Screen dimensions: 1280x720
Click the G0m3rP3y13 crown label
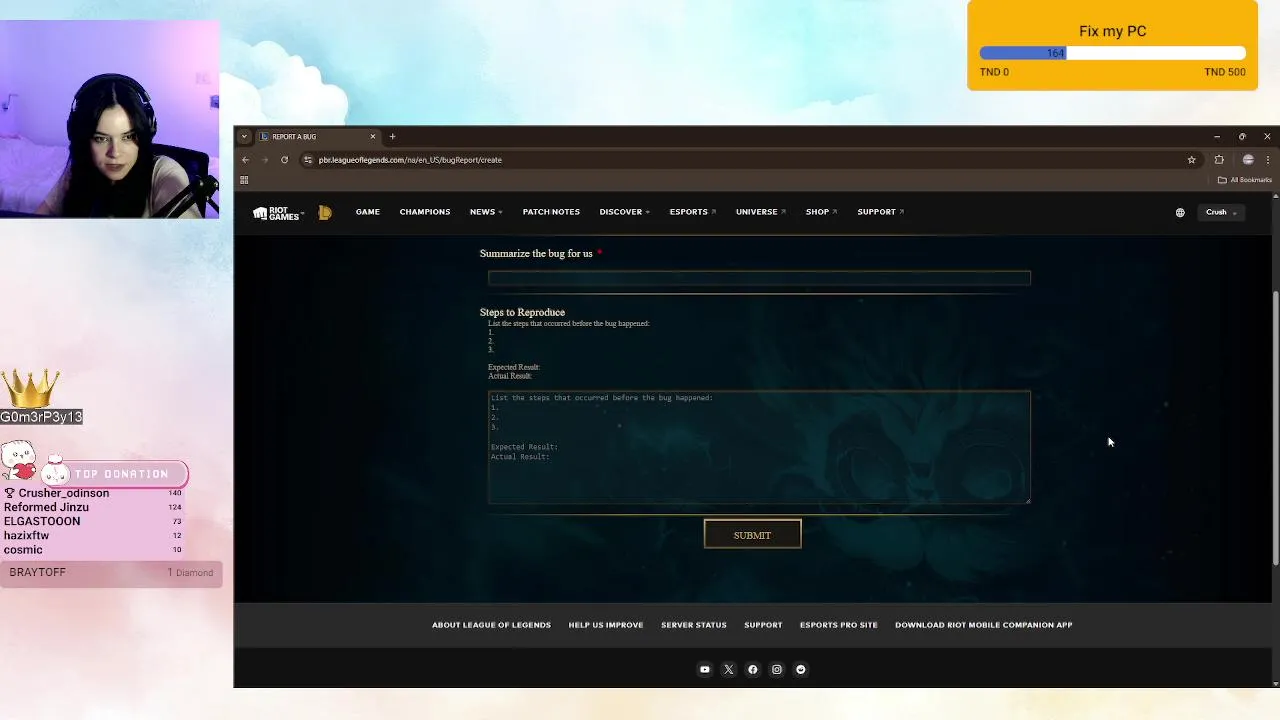(41, 417)
